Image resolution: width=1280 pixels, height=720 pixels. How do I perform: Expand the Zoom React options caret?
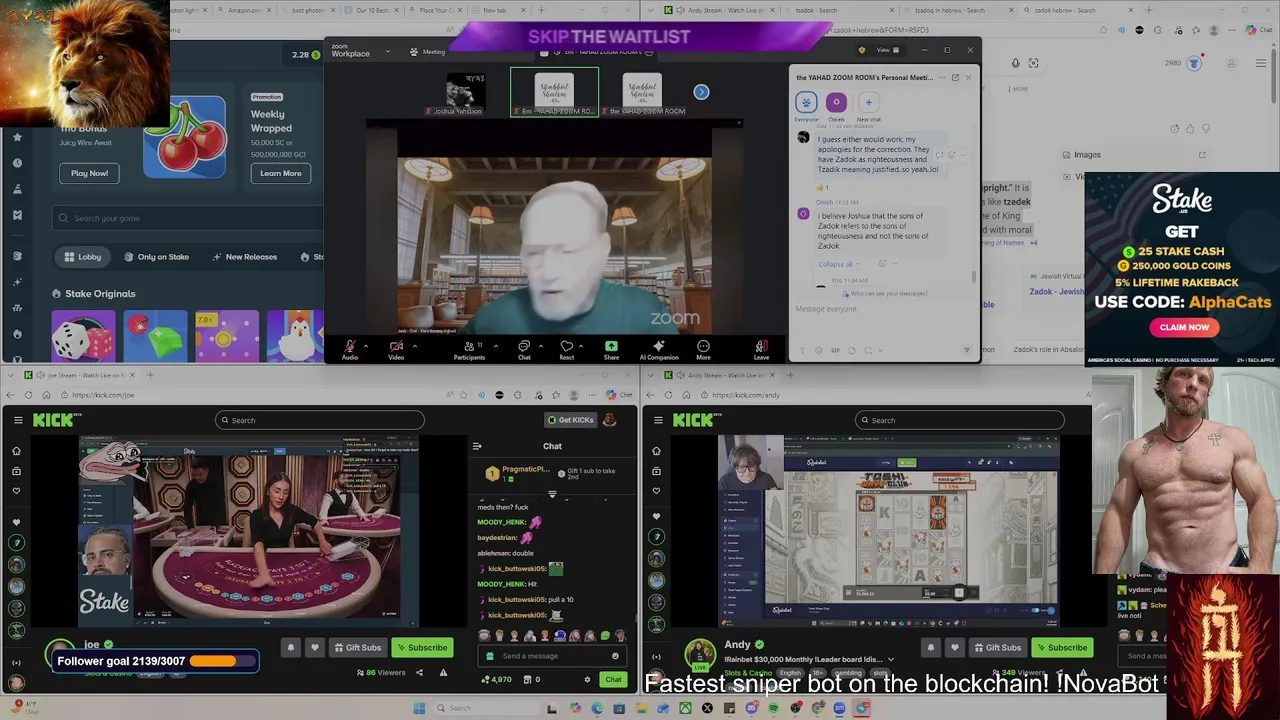(x=583, y=347)
